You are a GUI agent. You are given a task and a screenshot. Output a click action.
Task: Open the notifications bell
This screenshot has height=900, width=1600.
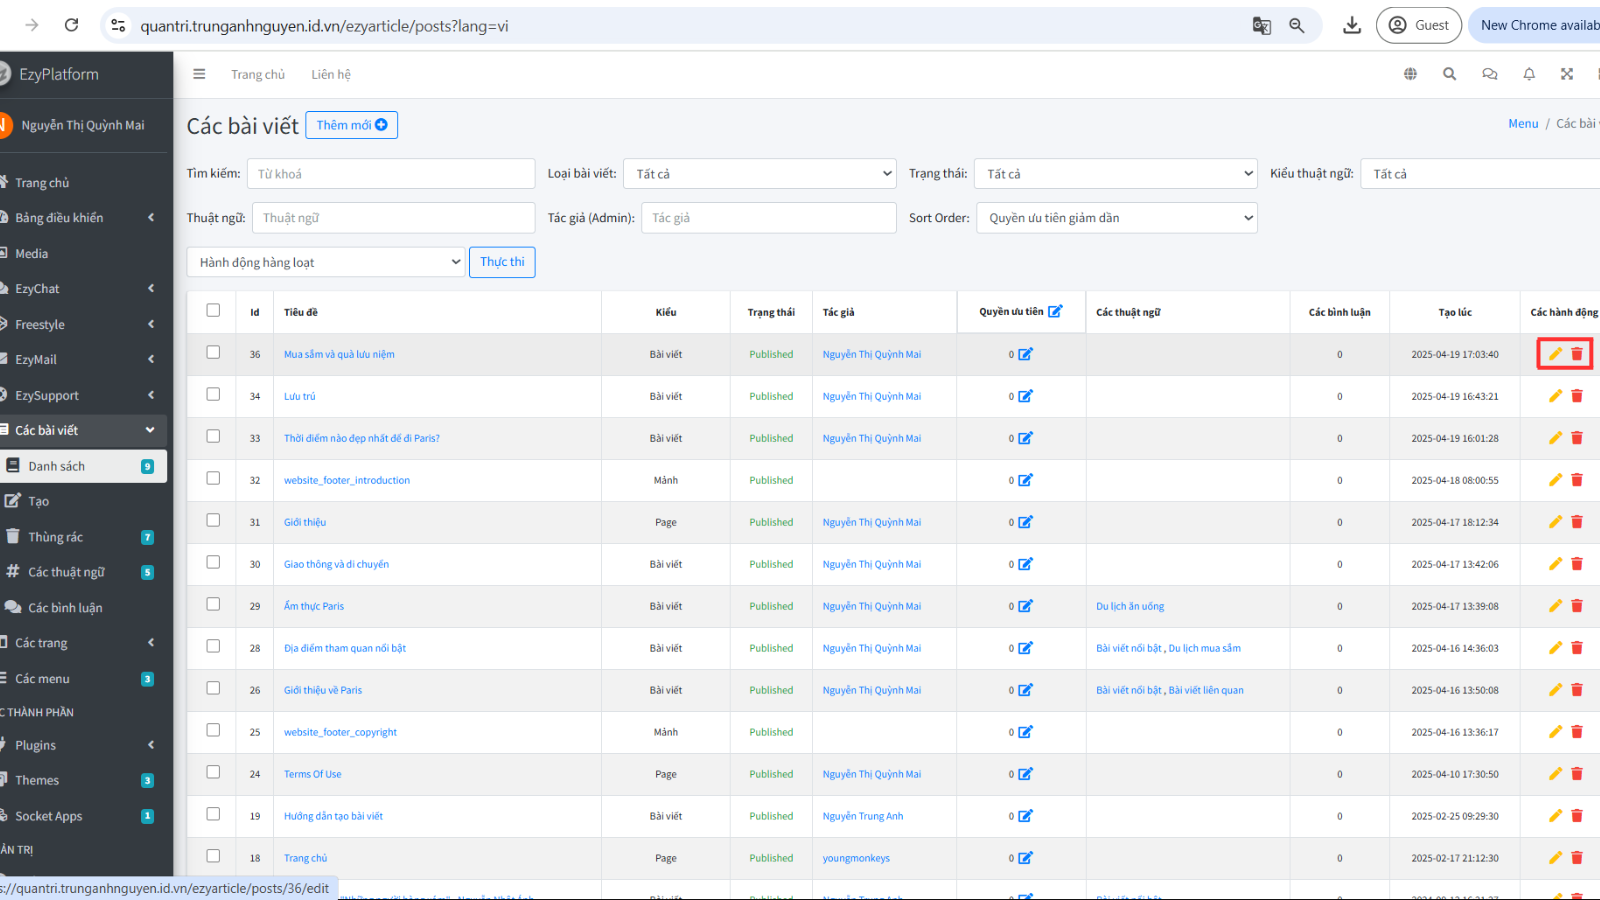tap(1529, 74)
